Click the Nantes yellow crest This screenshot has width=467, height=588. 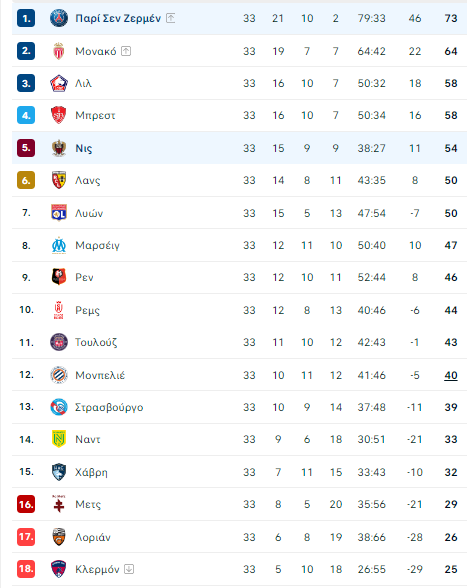[x=59, y=439]
